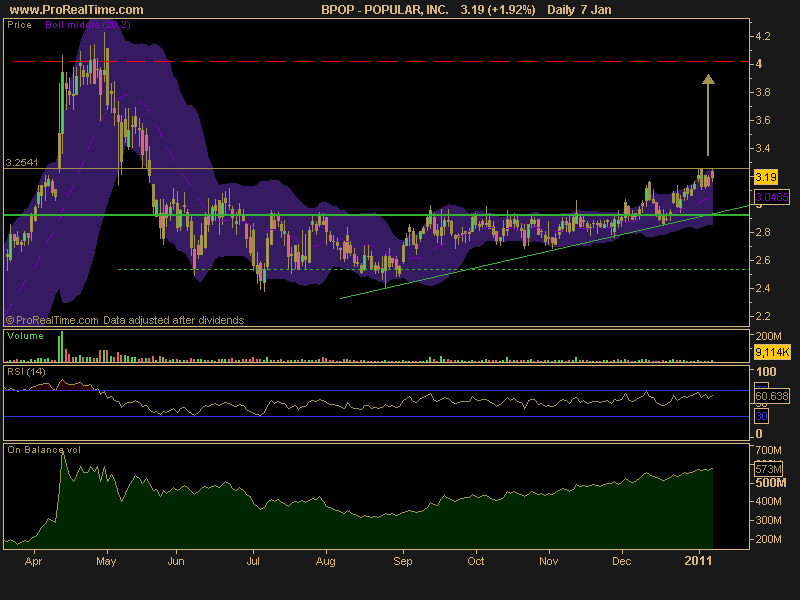Image resolution: width=800 pixels, height=600 pixels.
Task: Click the May label on time axis
Action: tap(106, 561)
